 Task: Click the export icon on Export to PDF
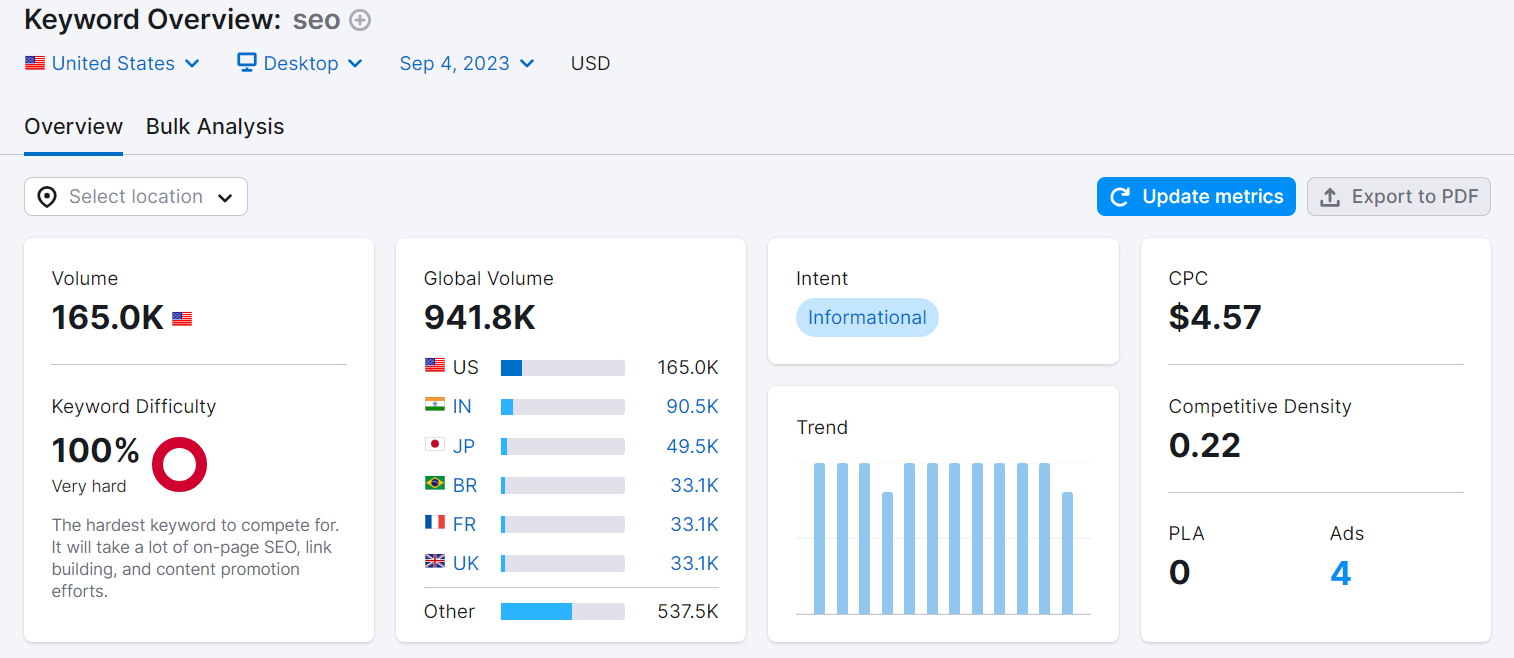[x=1330, y=196]
